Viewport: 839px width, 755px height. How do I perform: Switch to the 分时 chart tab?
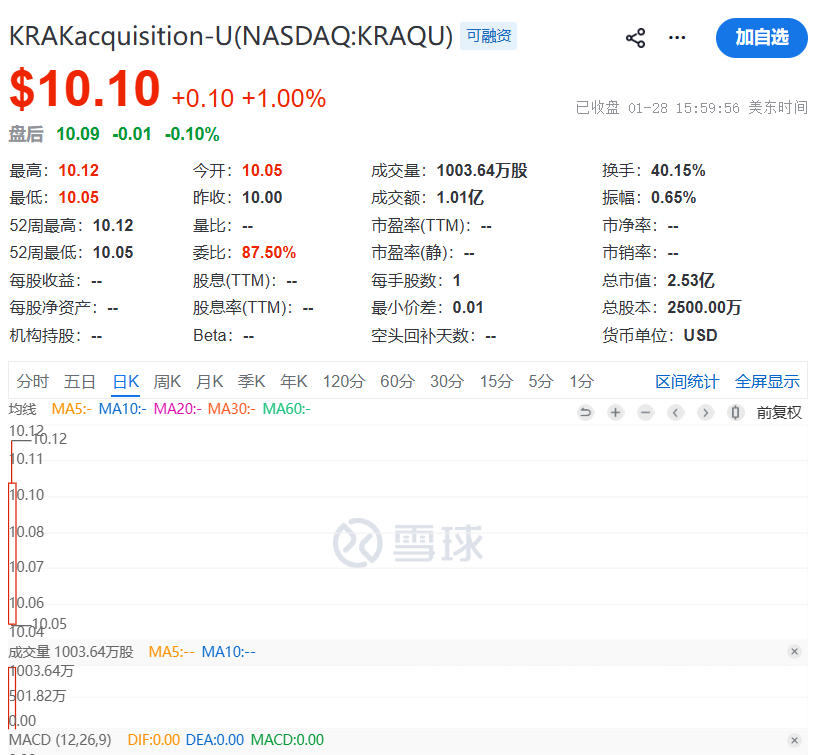click(32, 381)
